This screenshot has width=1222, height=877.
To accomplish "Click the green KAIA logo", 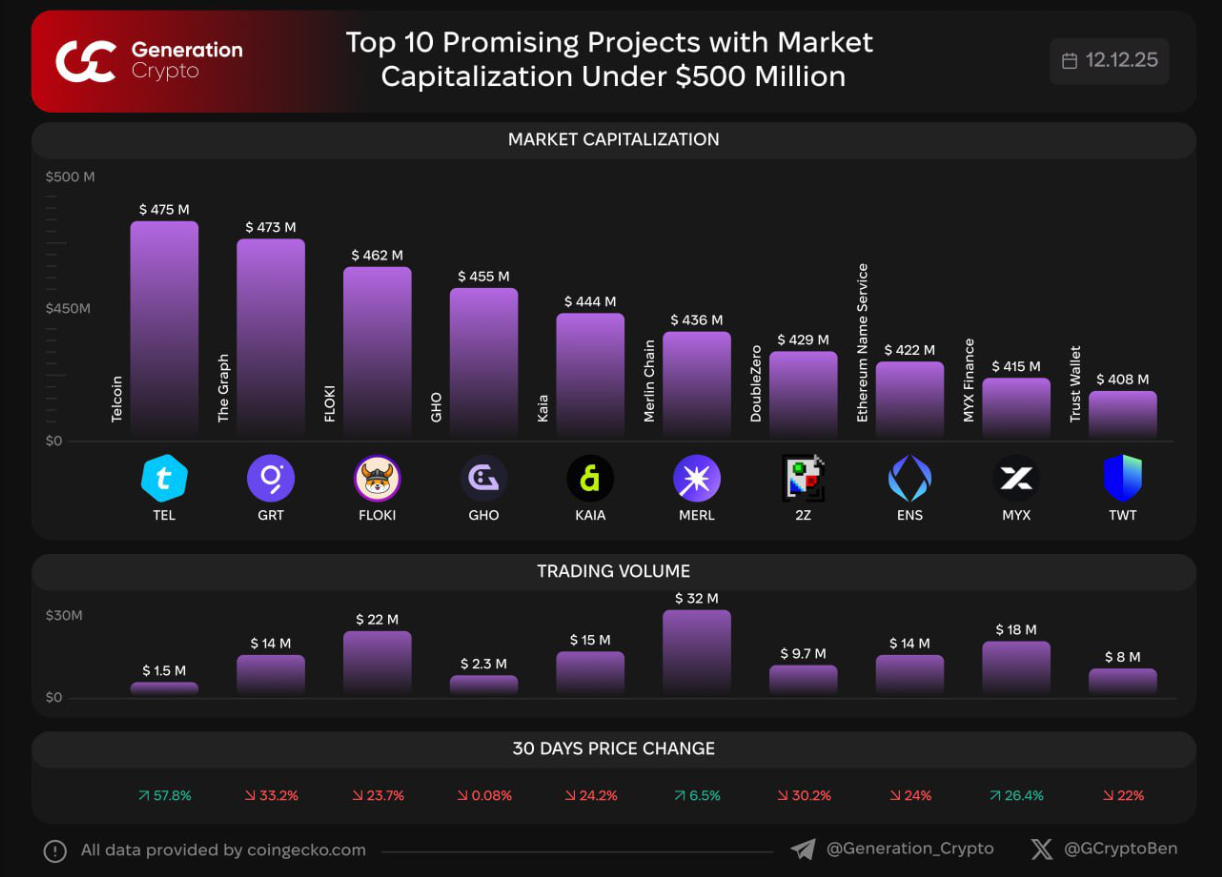I will [590, 478].
